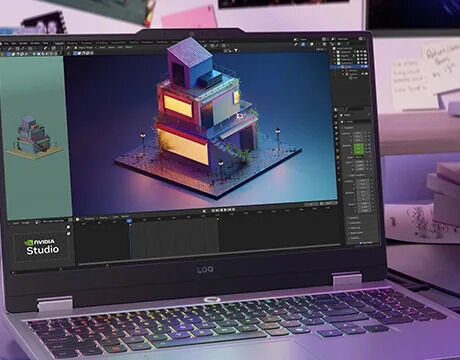The image size is (460, 360).
Task: Open the Object Mode dropdown in viewport header
Action: (x=85, y=47)
